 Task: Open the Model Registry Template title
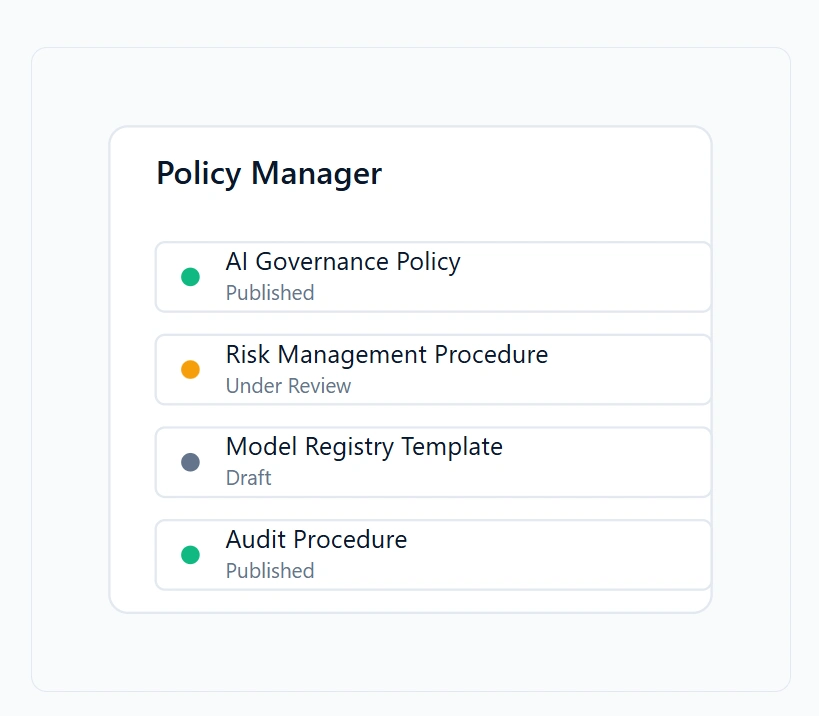[x=364, y=447]
